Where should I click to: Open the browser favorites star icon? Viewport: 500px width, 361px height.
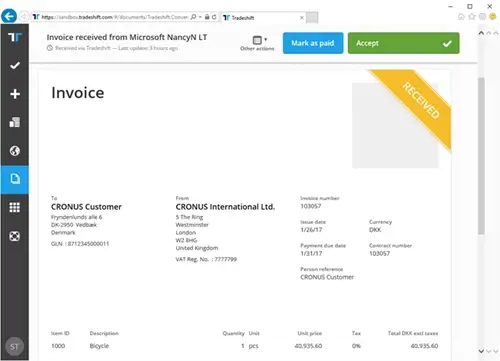[472, 17]
